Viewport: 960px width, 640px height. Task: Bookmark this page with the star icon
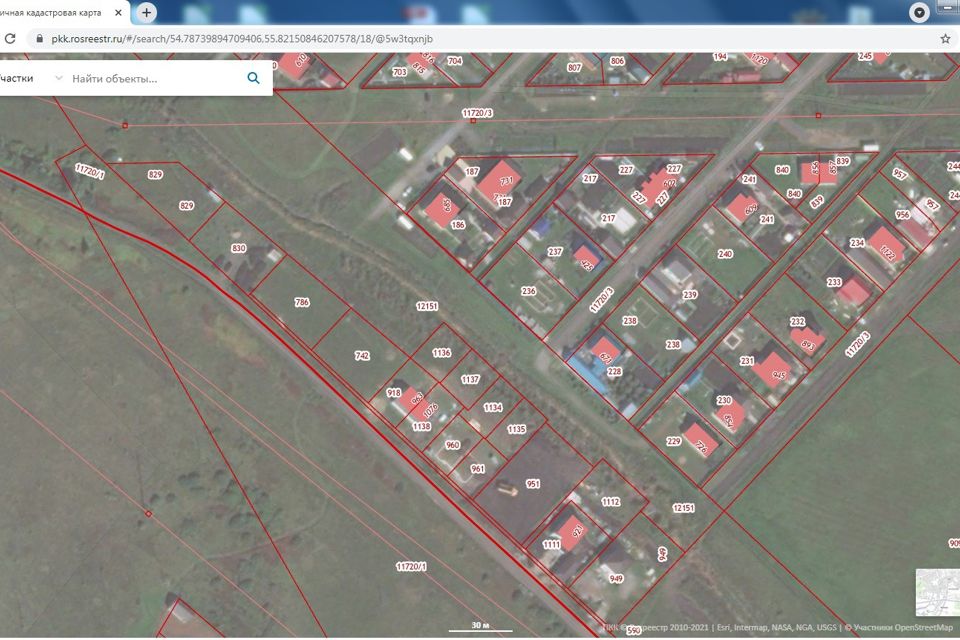click(945, 39)
